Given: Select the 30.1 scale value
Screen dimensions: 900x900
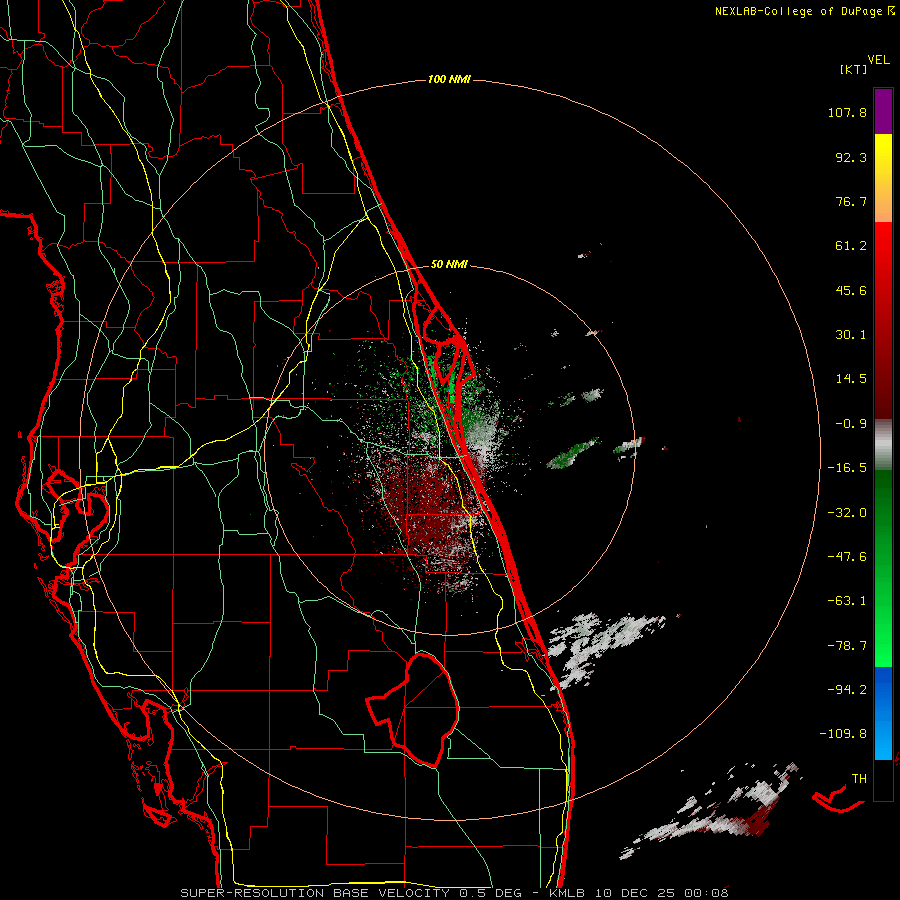Looking at the screenshot, I should 851,335.
